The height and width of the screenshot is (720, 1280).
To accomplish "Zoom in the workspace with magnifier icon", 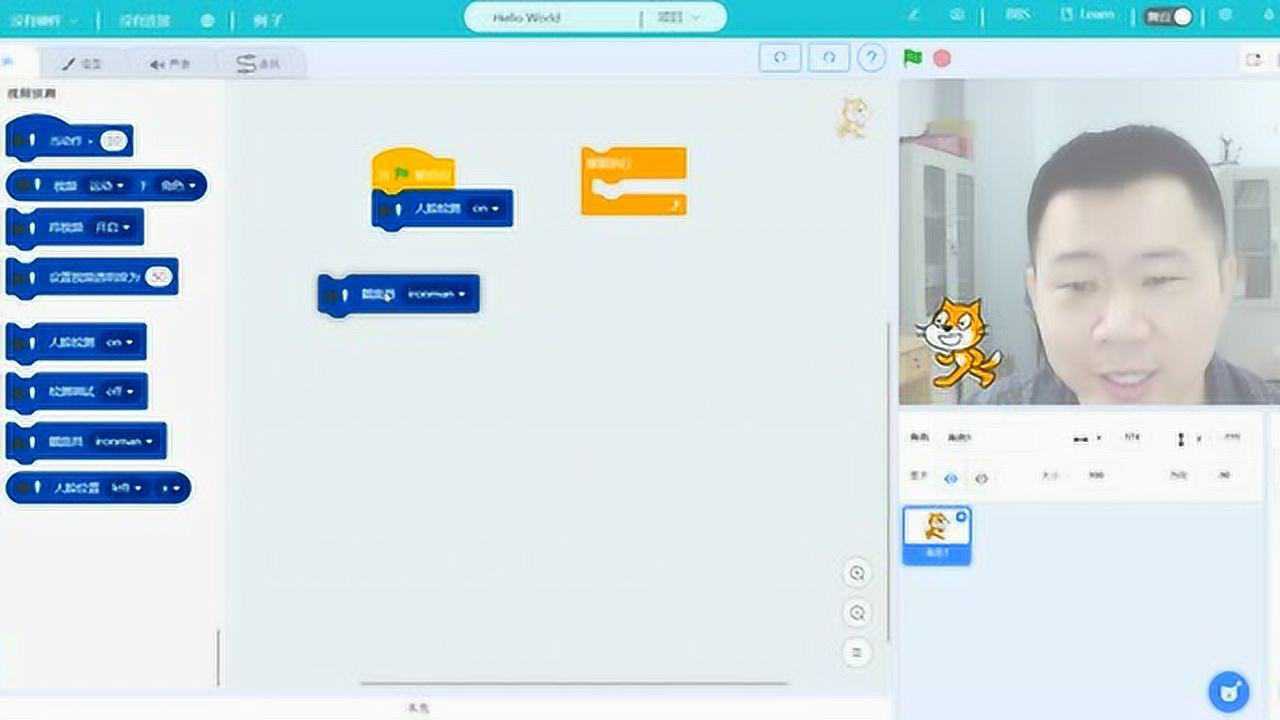I will click(x=857, y=573).
